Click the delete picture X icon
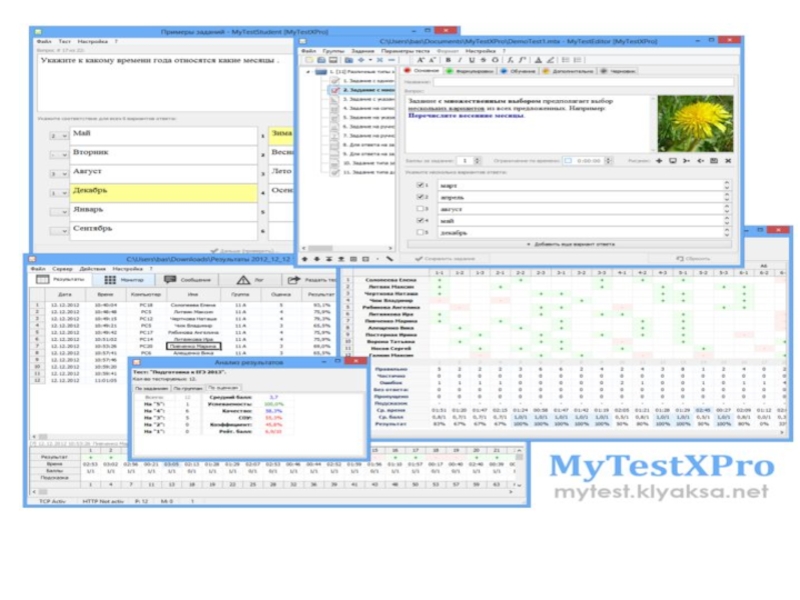This screenshot has width=800, height=600. click(x=728, y=160)
